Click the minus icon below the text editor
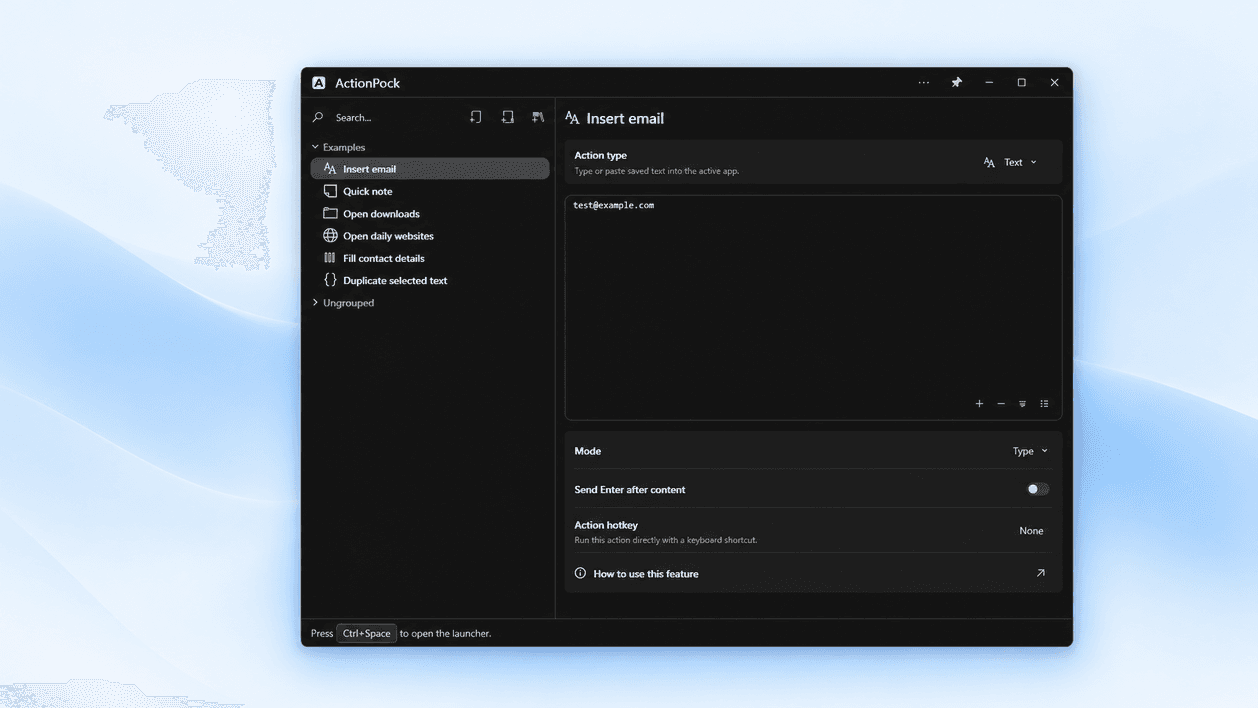This screenshot has height=708, width=1258. tap(1001, 404)
